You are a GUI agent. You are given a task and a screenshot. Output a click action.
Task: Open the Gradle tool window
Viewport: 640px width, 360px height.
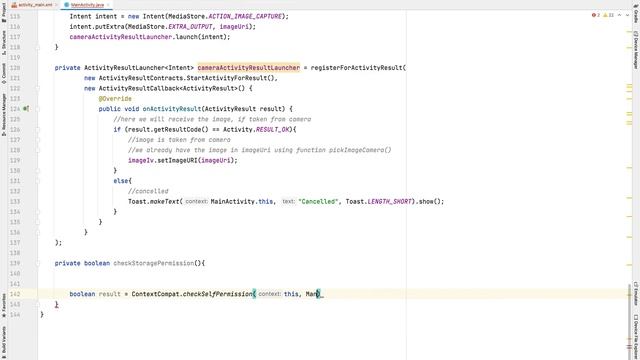636,13
